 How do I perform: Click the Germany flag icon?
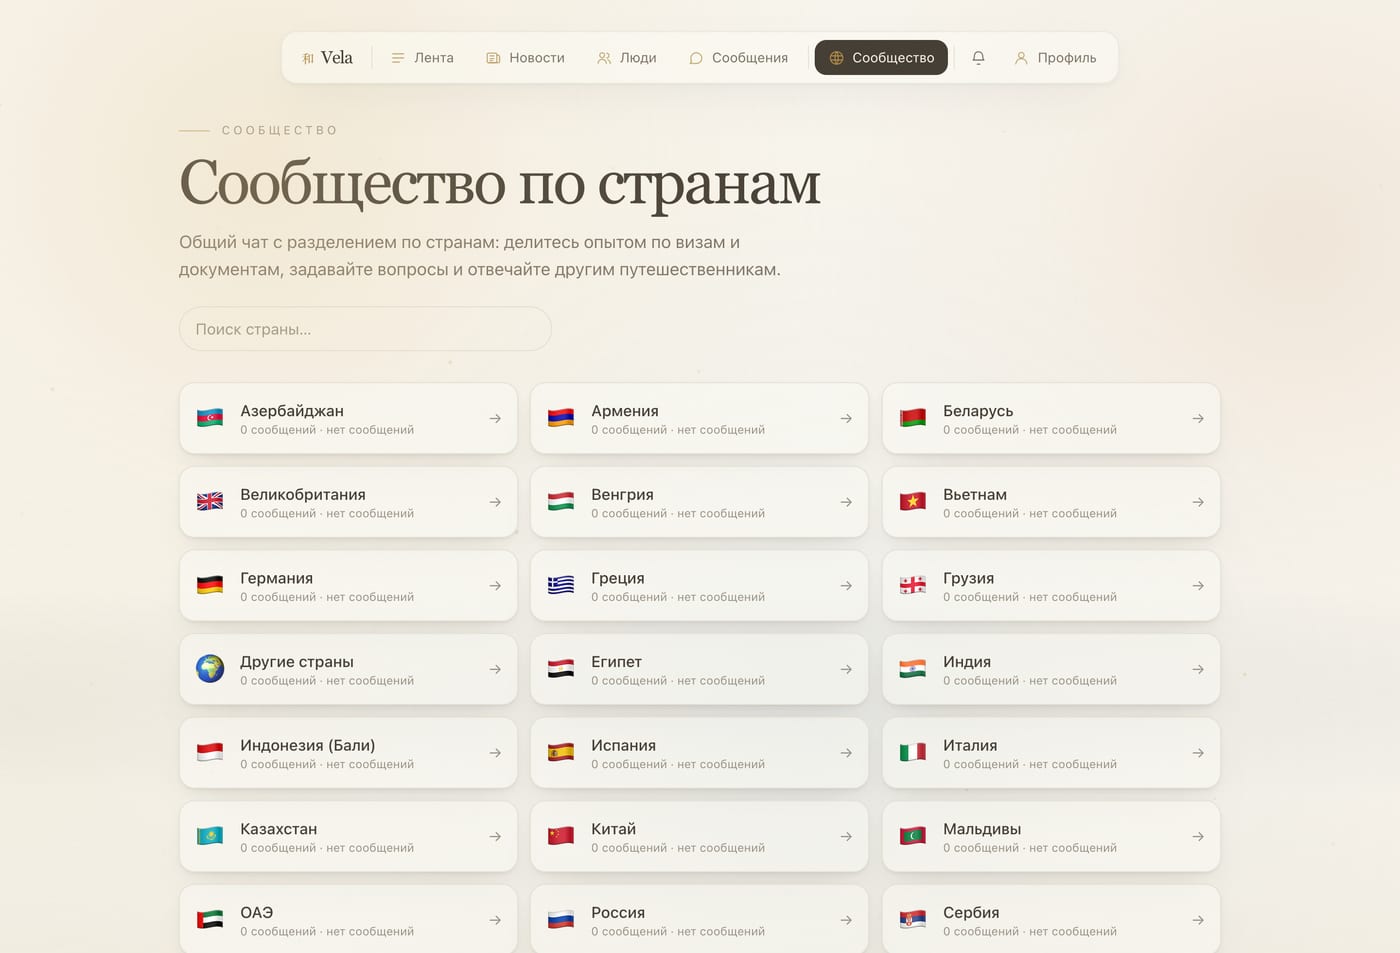pyautogui.click(x=210, y=586)
